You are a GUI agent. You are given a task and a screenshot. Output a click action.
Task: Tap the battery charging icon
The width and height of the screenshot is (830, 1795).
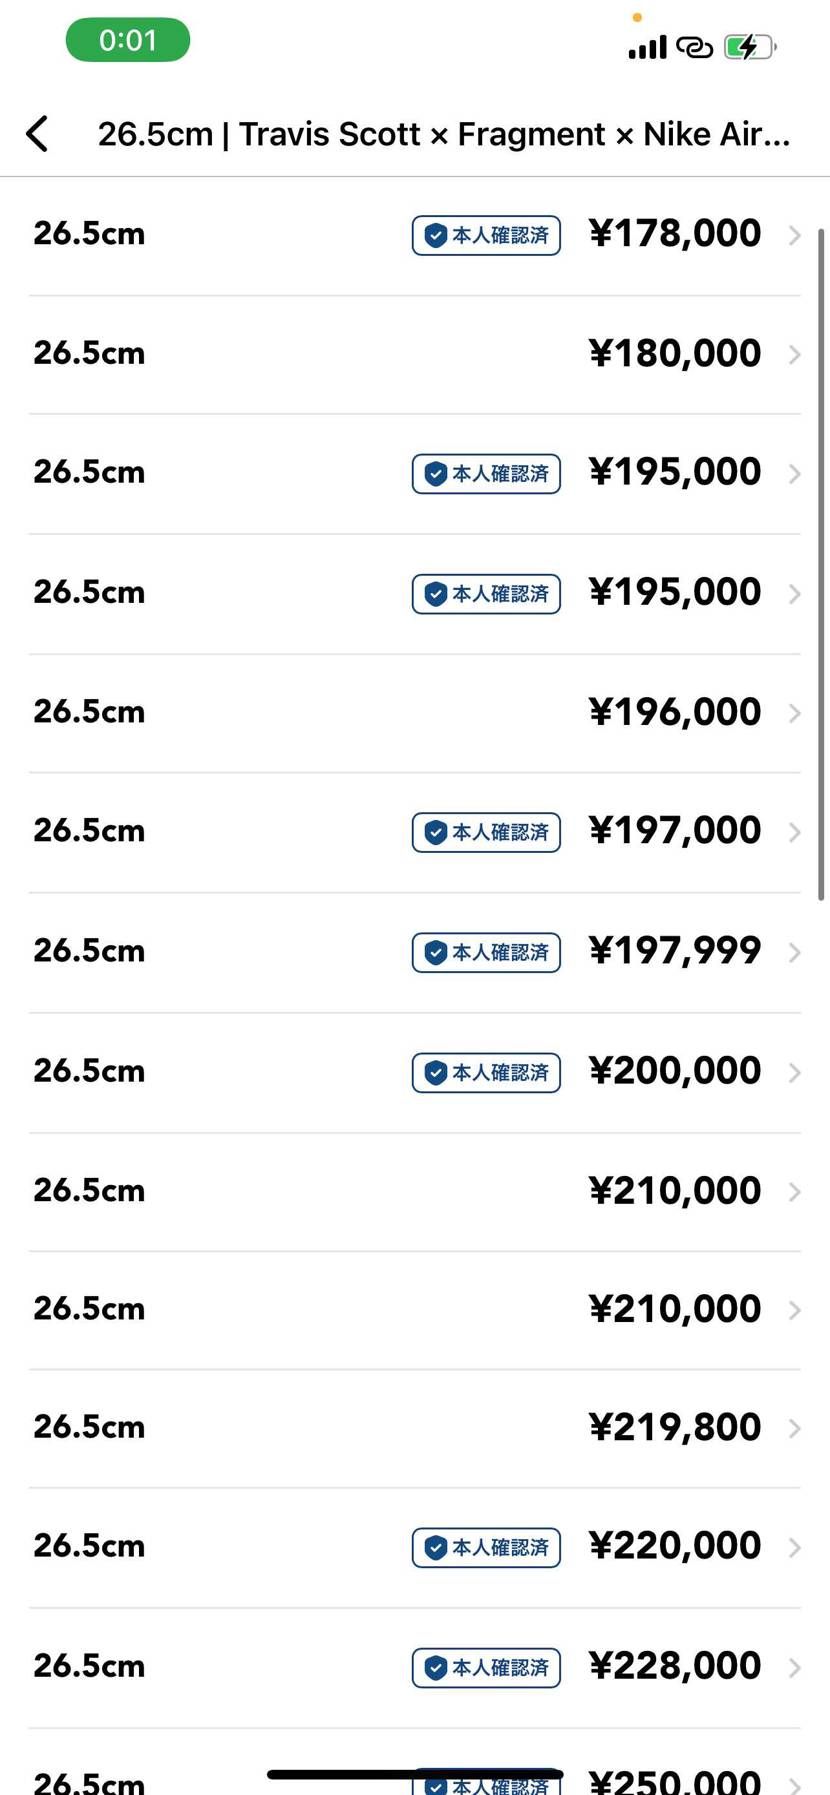pos(750,46)
